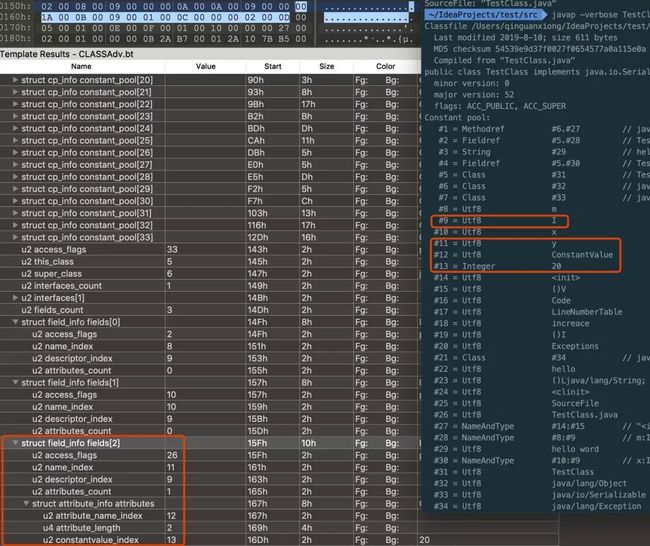This screenshot has width=650, height=546.
Task: Select the u2 constantvalue_index row
Action: click(x=209, y=540)
